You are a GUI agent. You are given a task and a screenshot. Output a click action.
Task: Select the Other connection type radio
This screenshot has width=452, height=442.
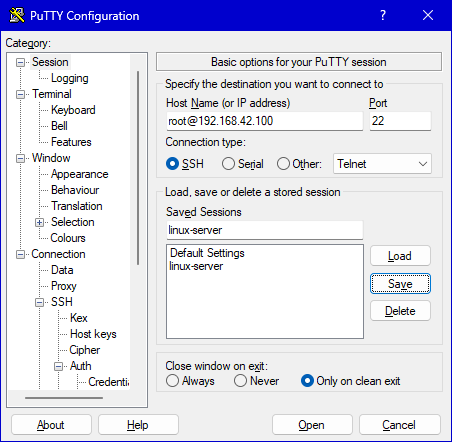tap(283, 164)
